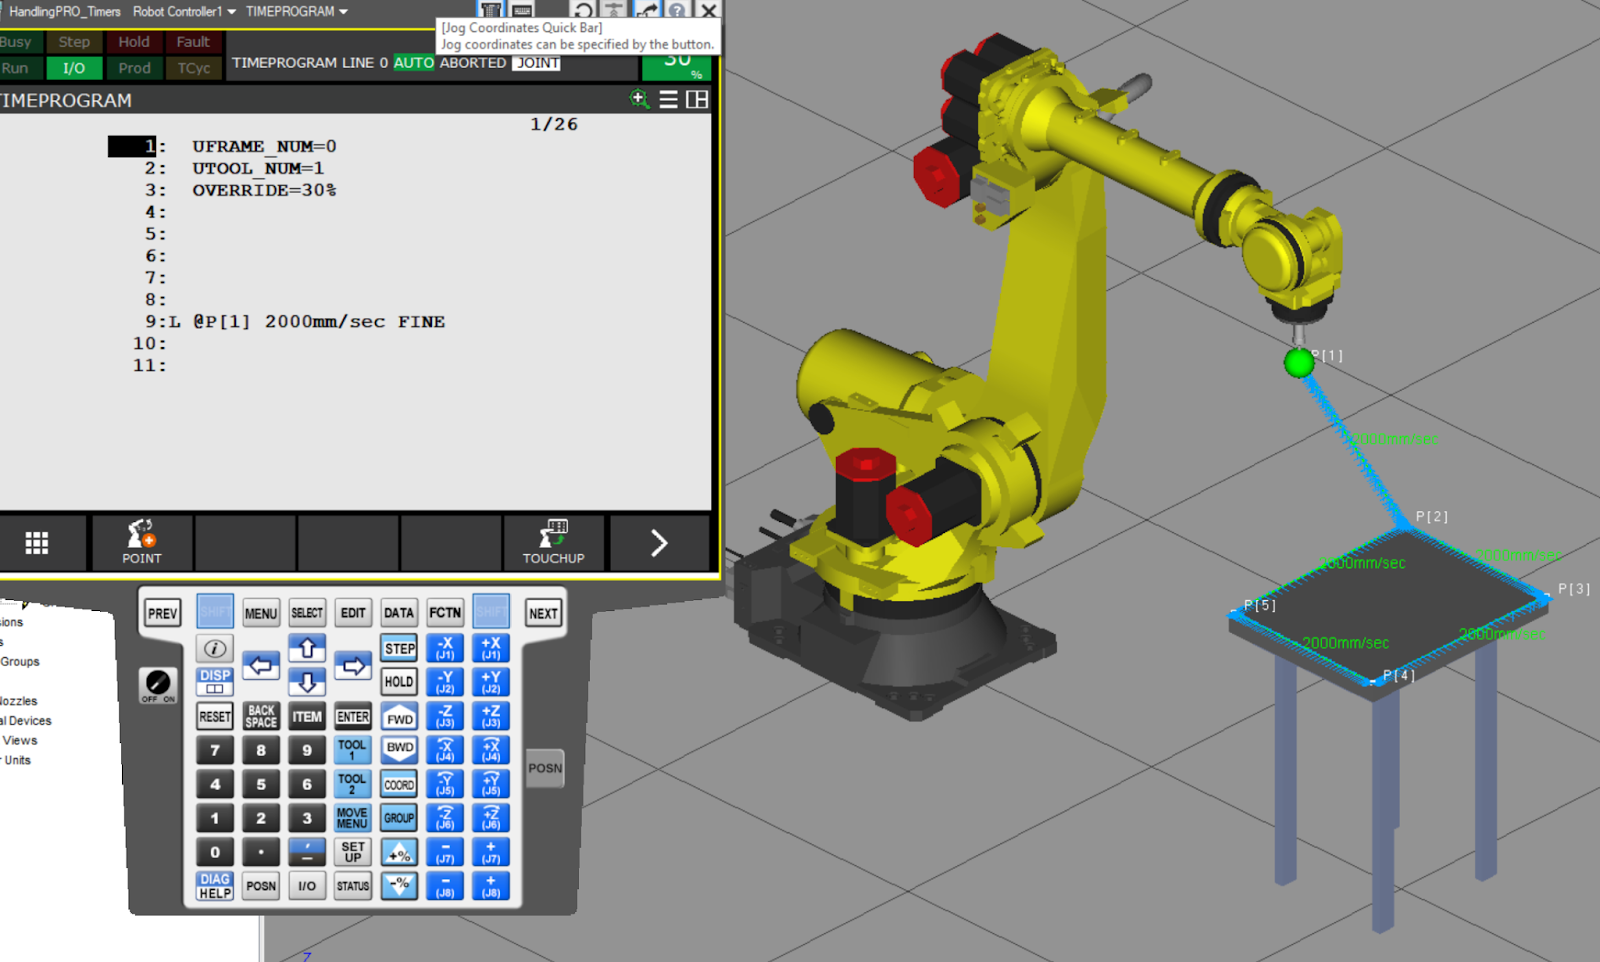This screenshot has width=1600, height=962.
Task: Click the HOLD key on keypad
Action: [x=399, y=682]
